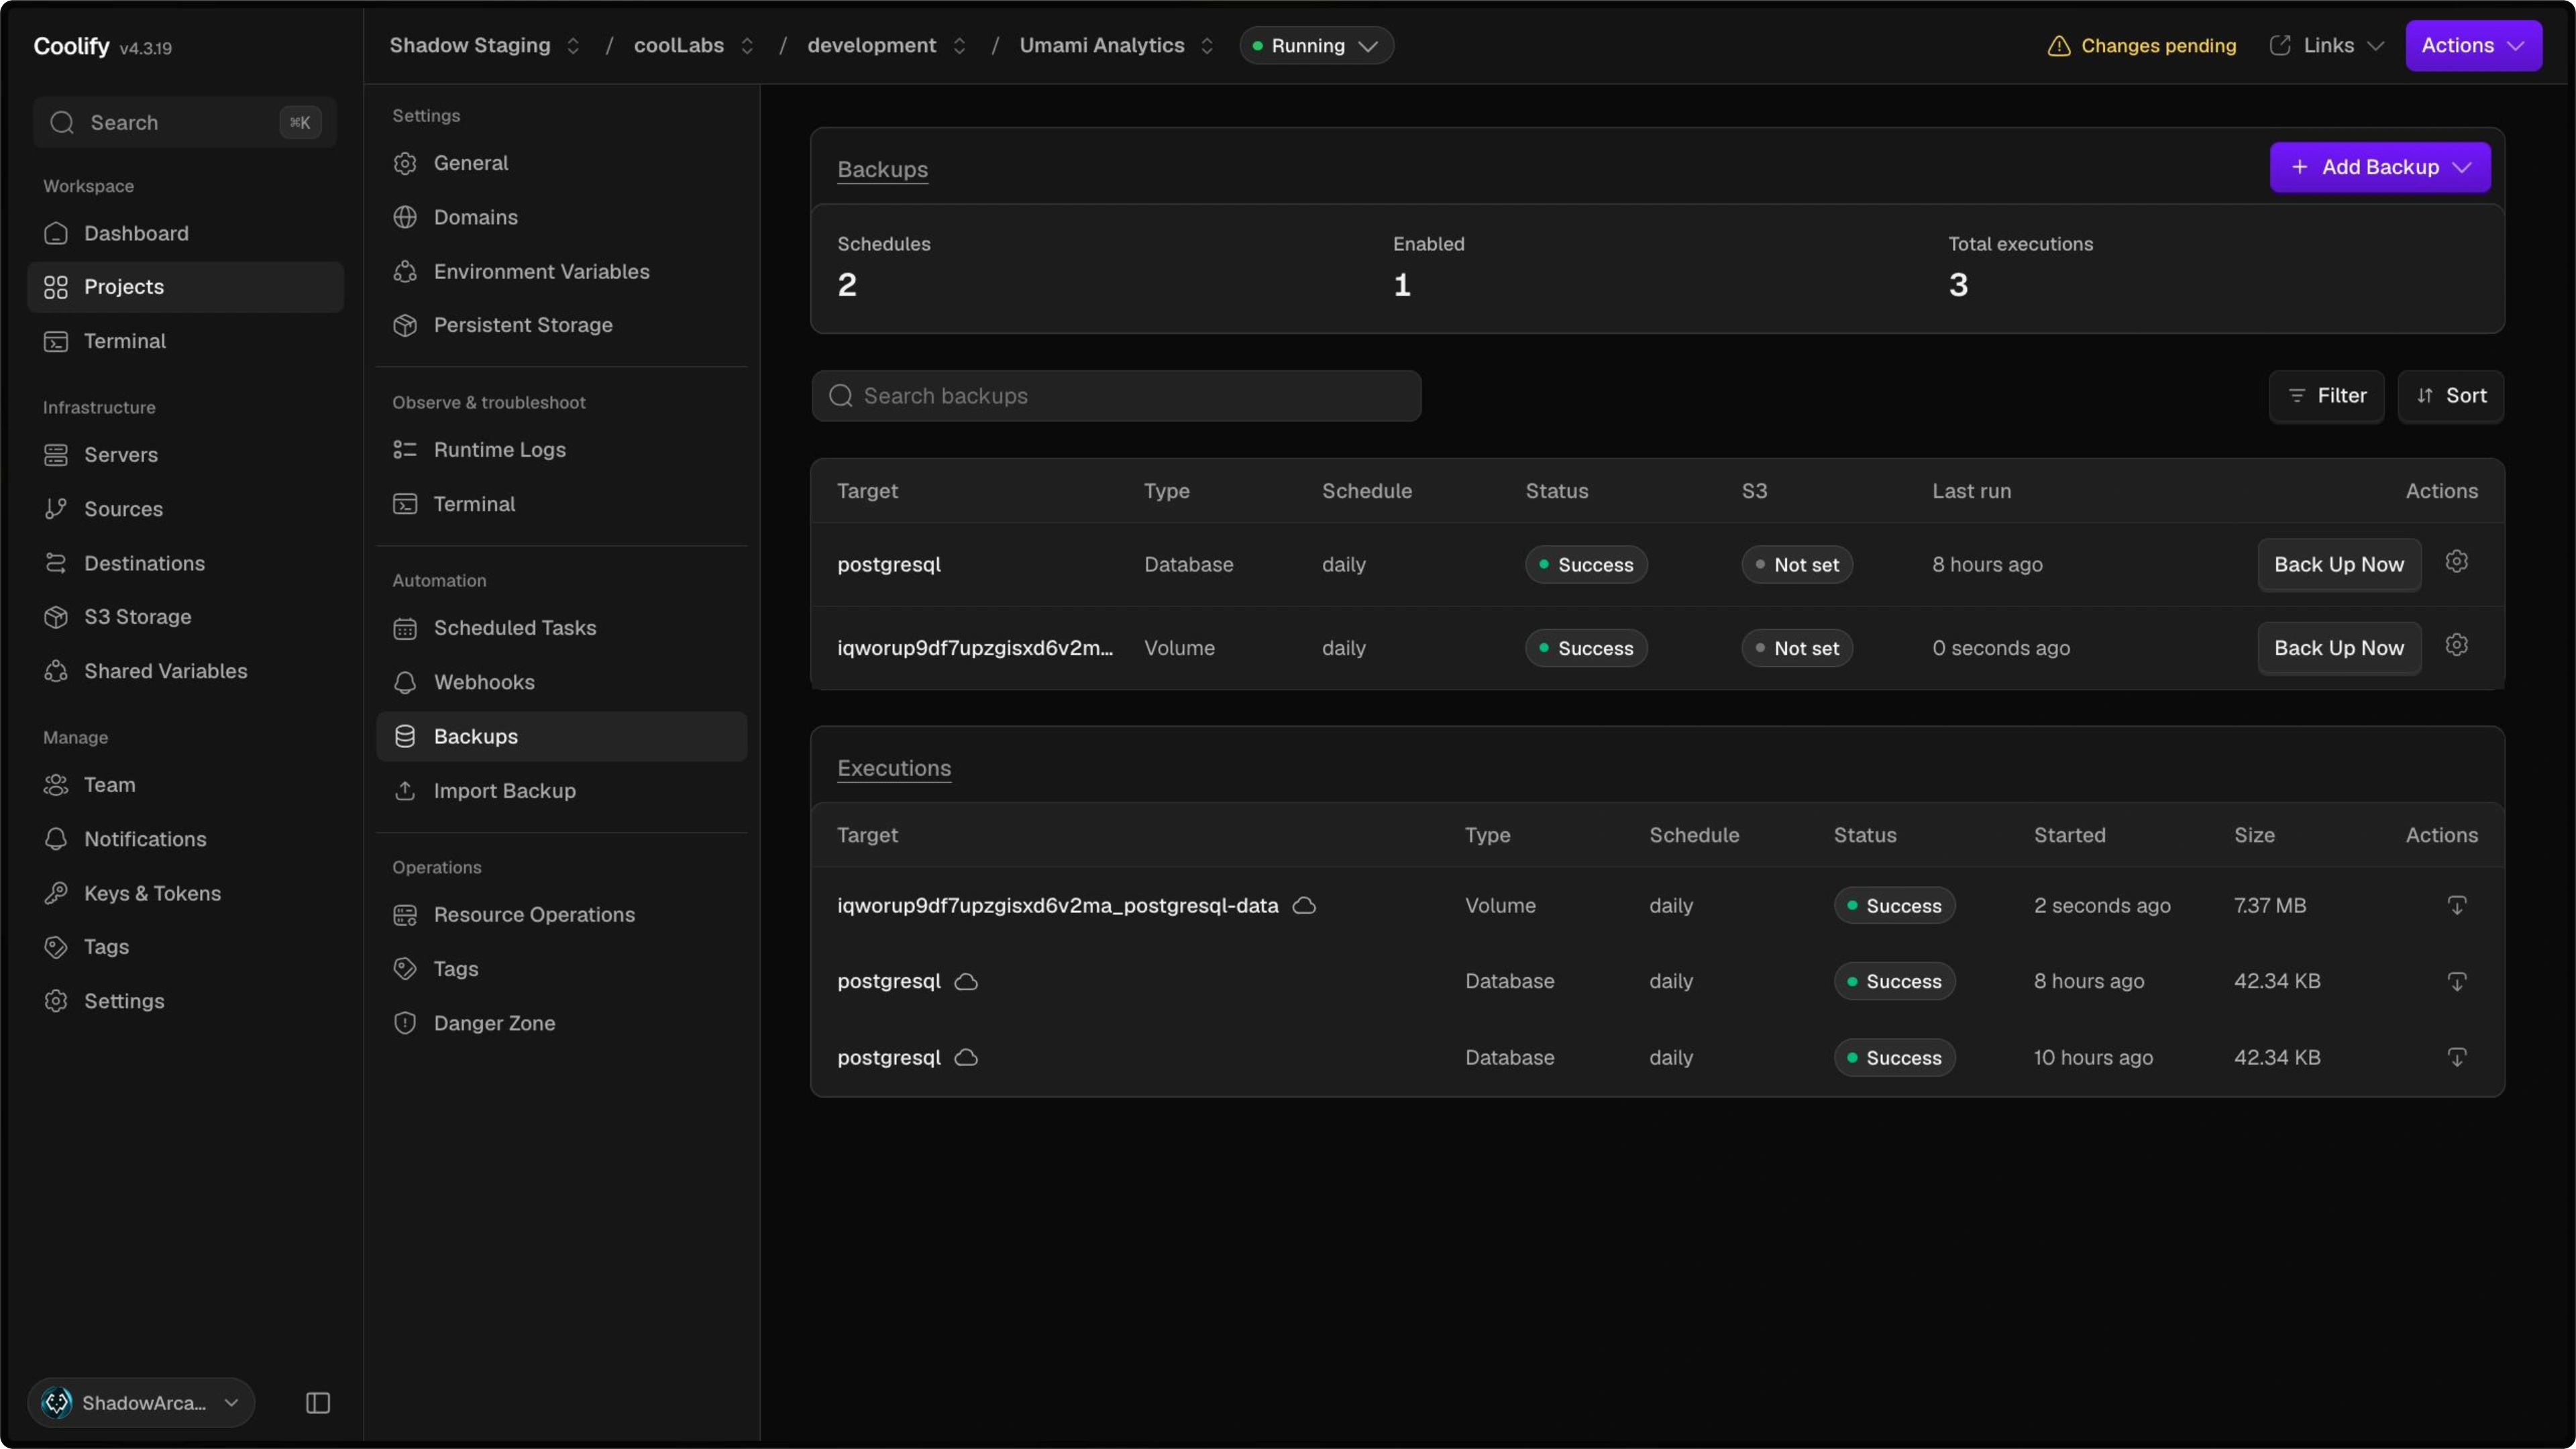Screen dimensions: 2576x1449
Task: Back up postgresql database now
Action: [x=2339, y=564]
